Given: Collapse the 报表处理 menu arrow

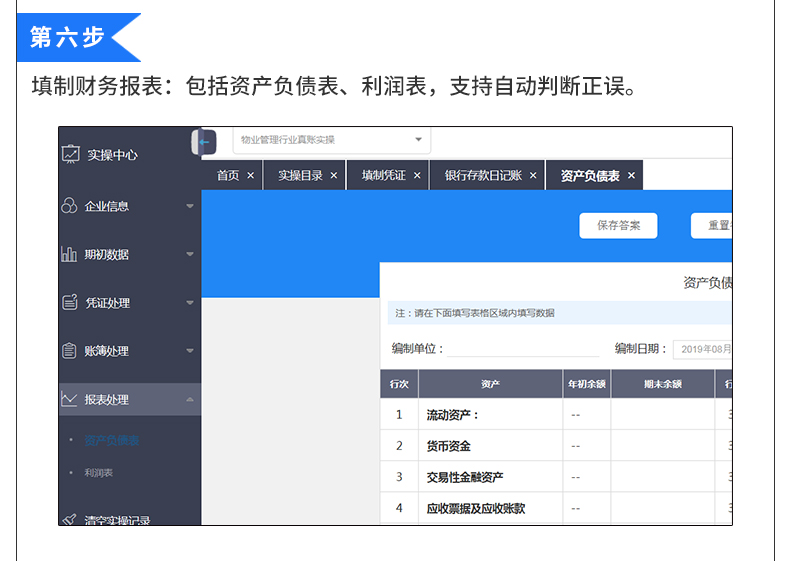Looking at the screenshot, I should [190, 399].
